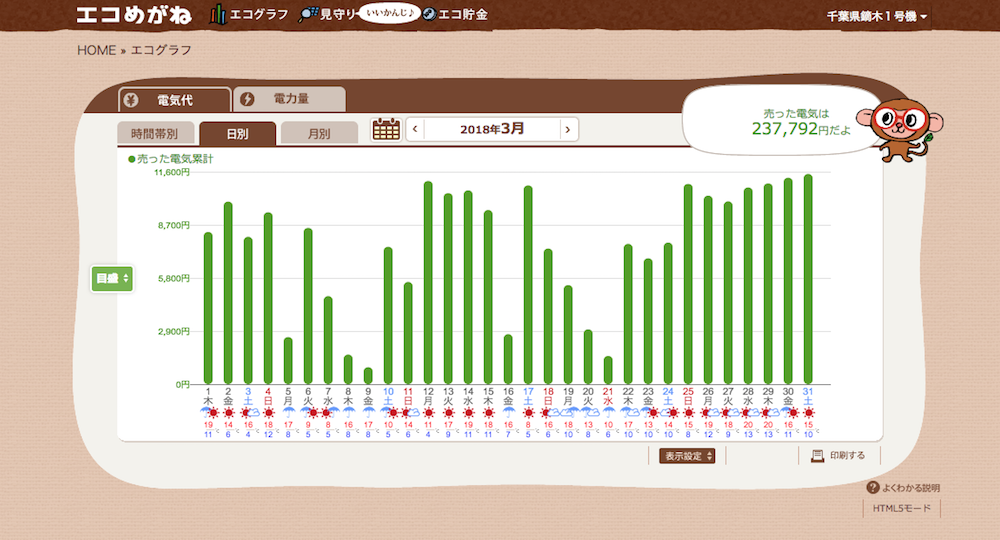Open 見守り in the top menu

coord(337,14)
